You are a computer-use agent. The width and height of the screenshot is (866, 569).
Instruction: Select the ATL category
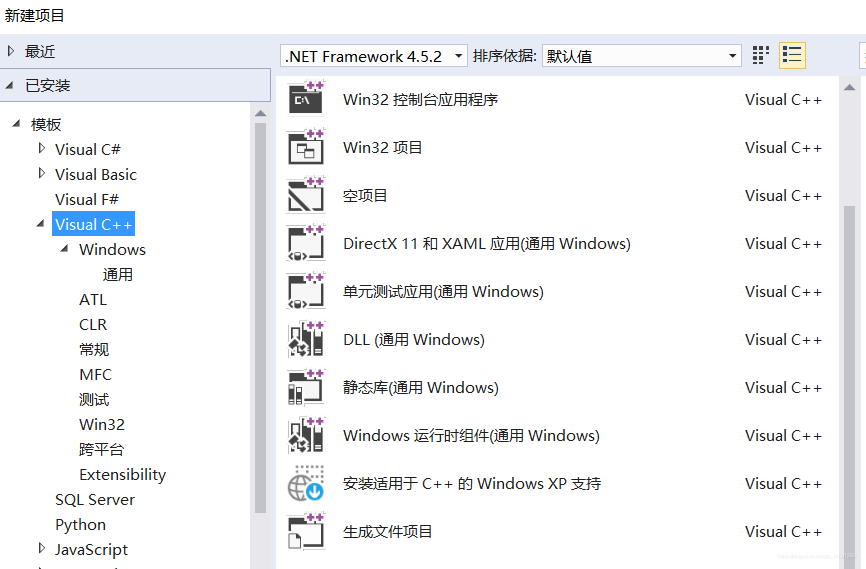point(93,299)
